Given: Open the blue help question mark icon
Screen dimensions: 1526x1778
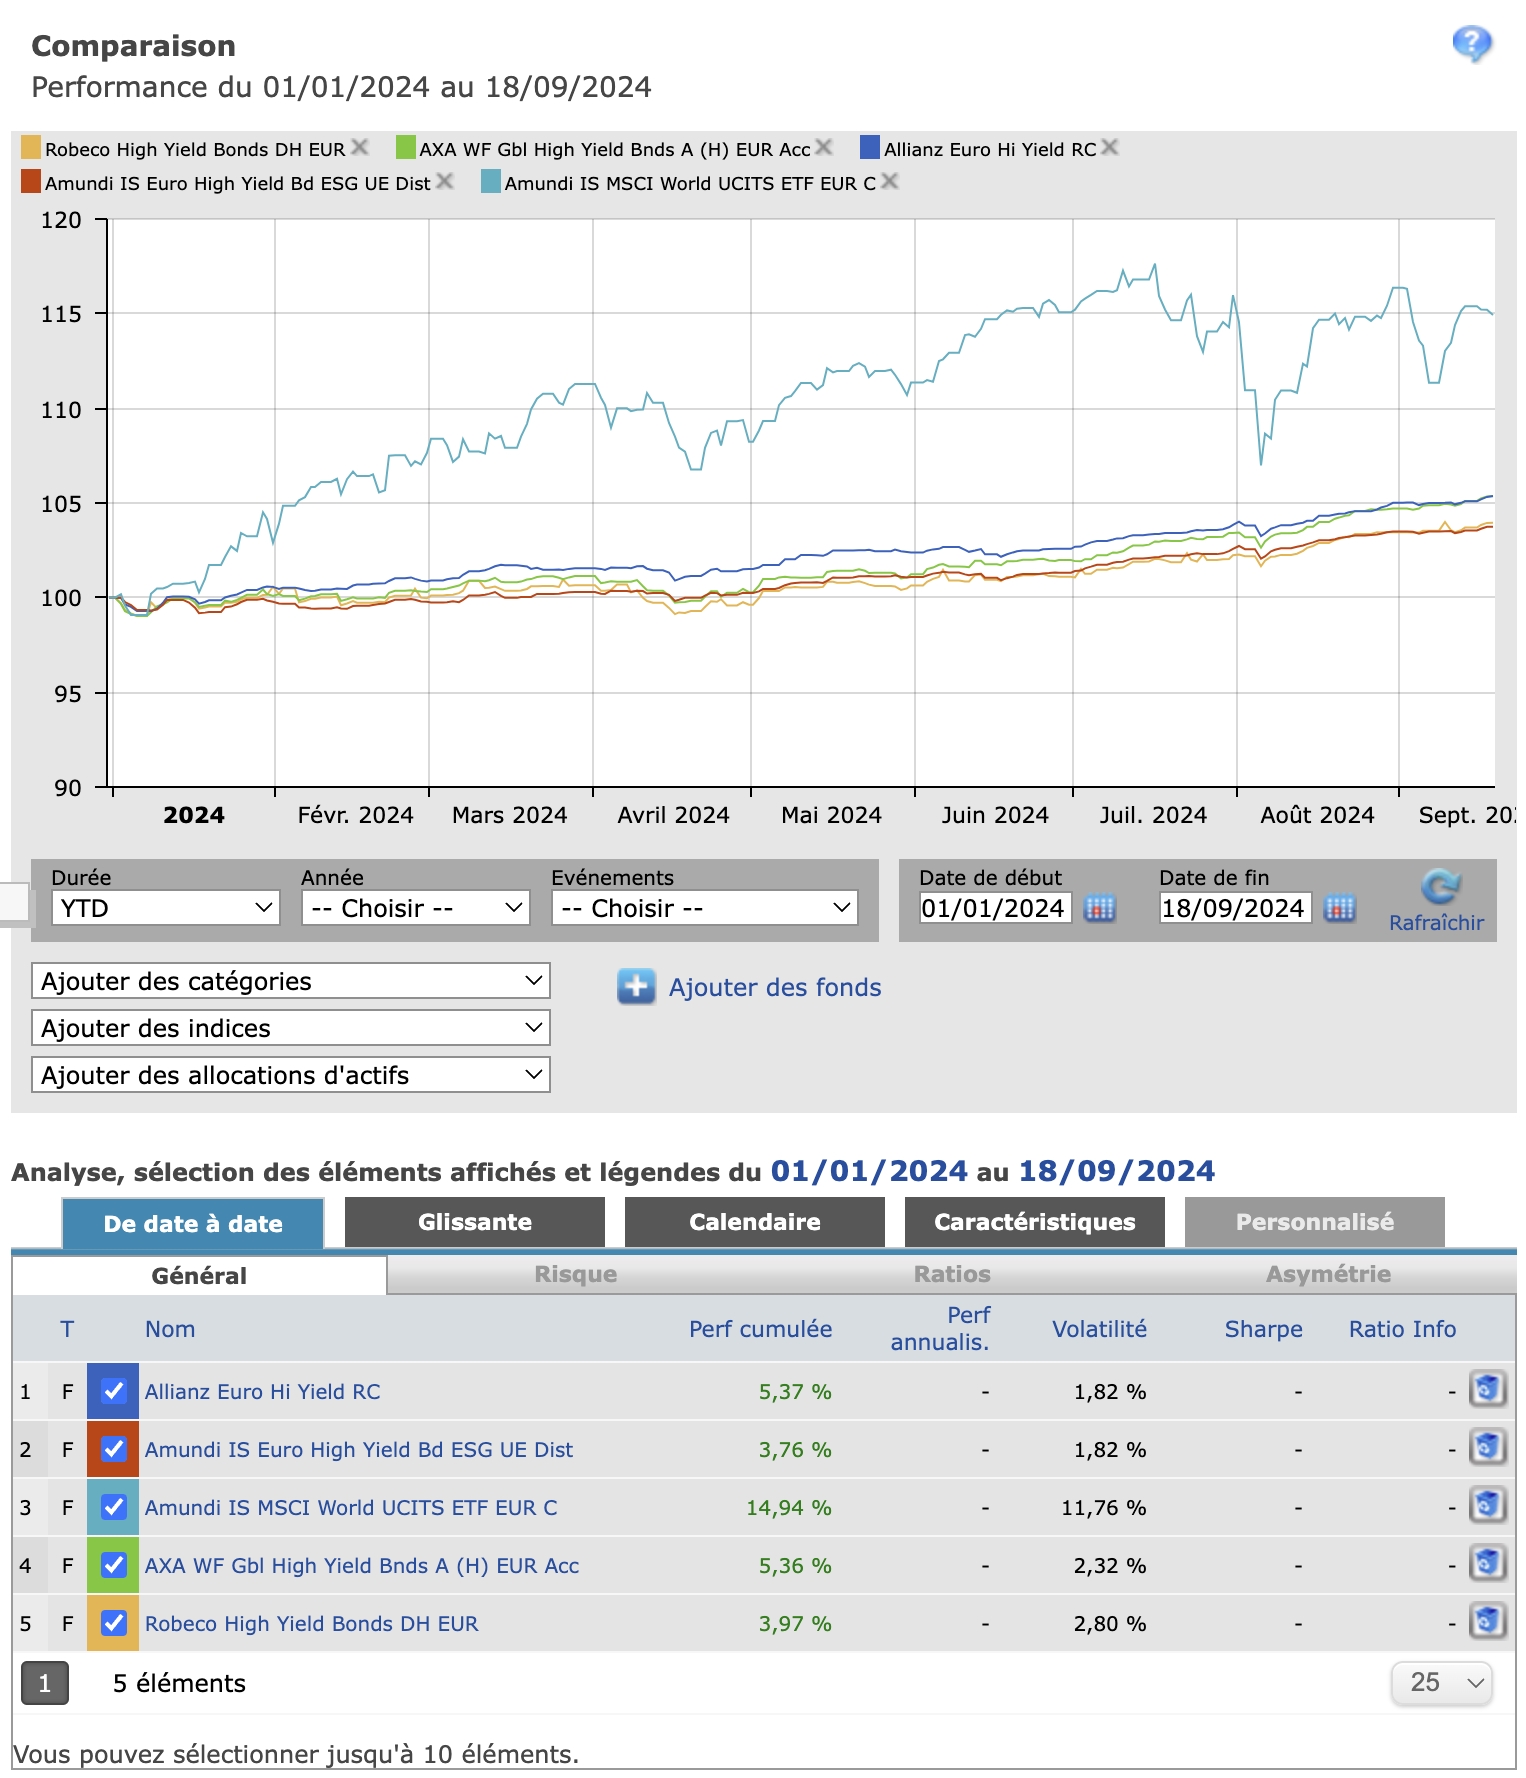Looking at the screenshot, I should click(x=1472, y=43).
